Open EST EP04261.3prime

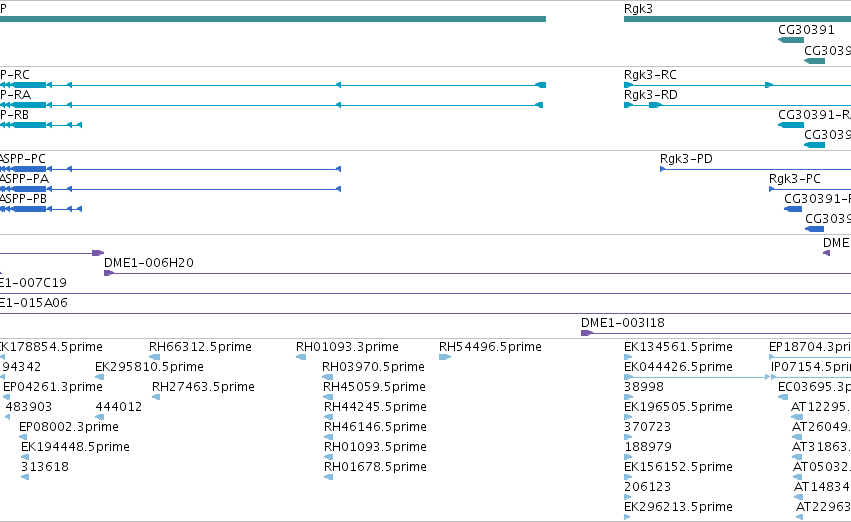pyautogui.click(x=53, y=387)
